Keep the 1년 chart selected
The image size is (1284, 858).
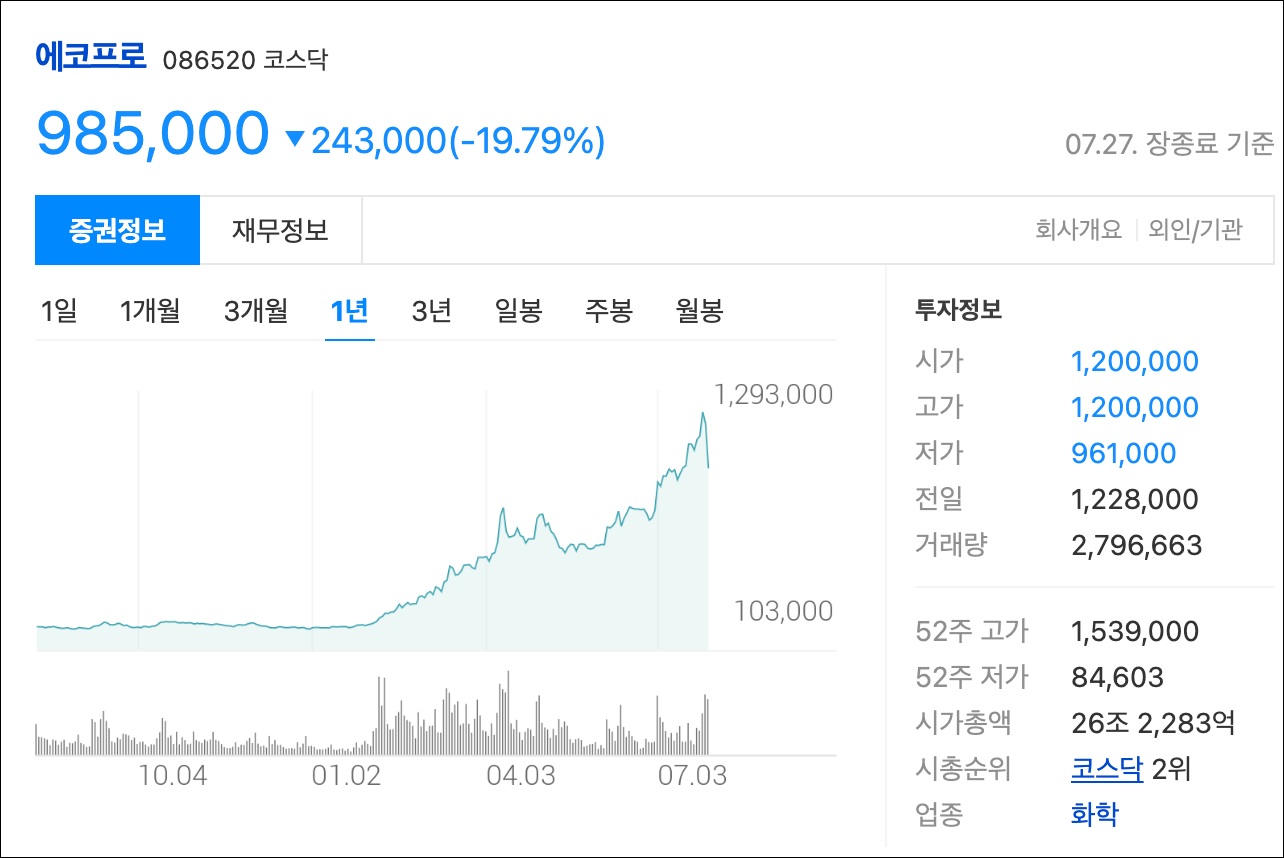click(x=348, y=311)
